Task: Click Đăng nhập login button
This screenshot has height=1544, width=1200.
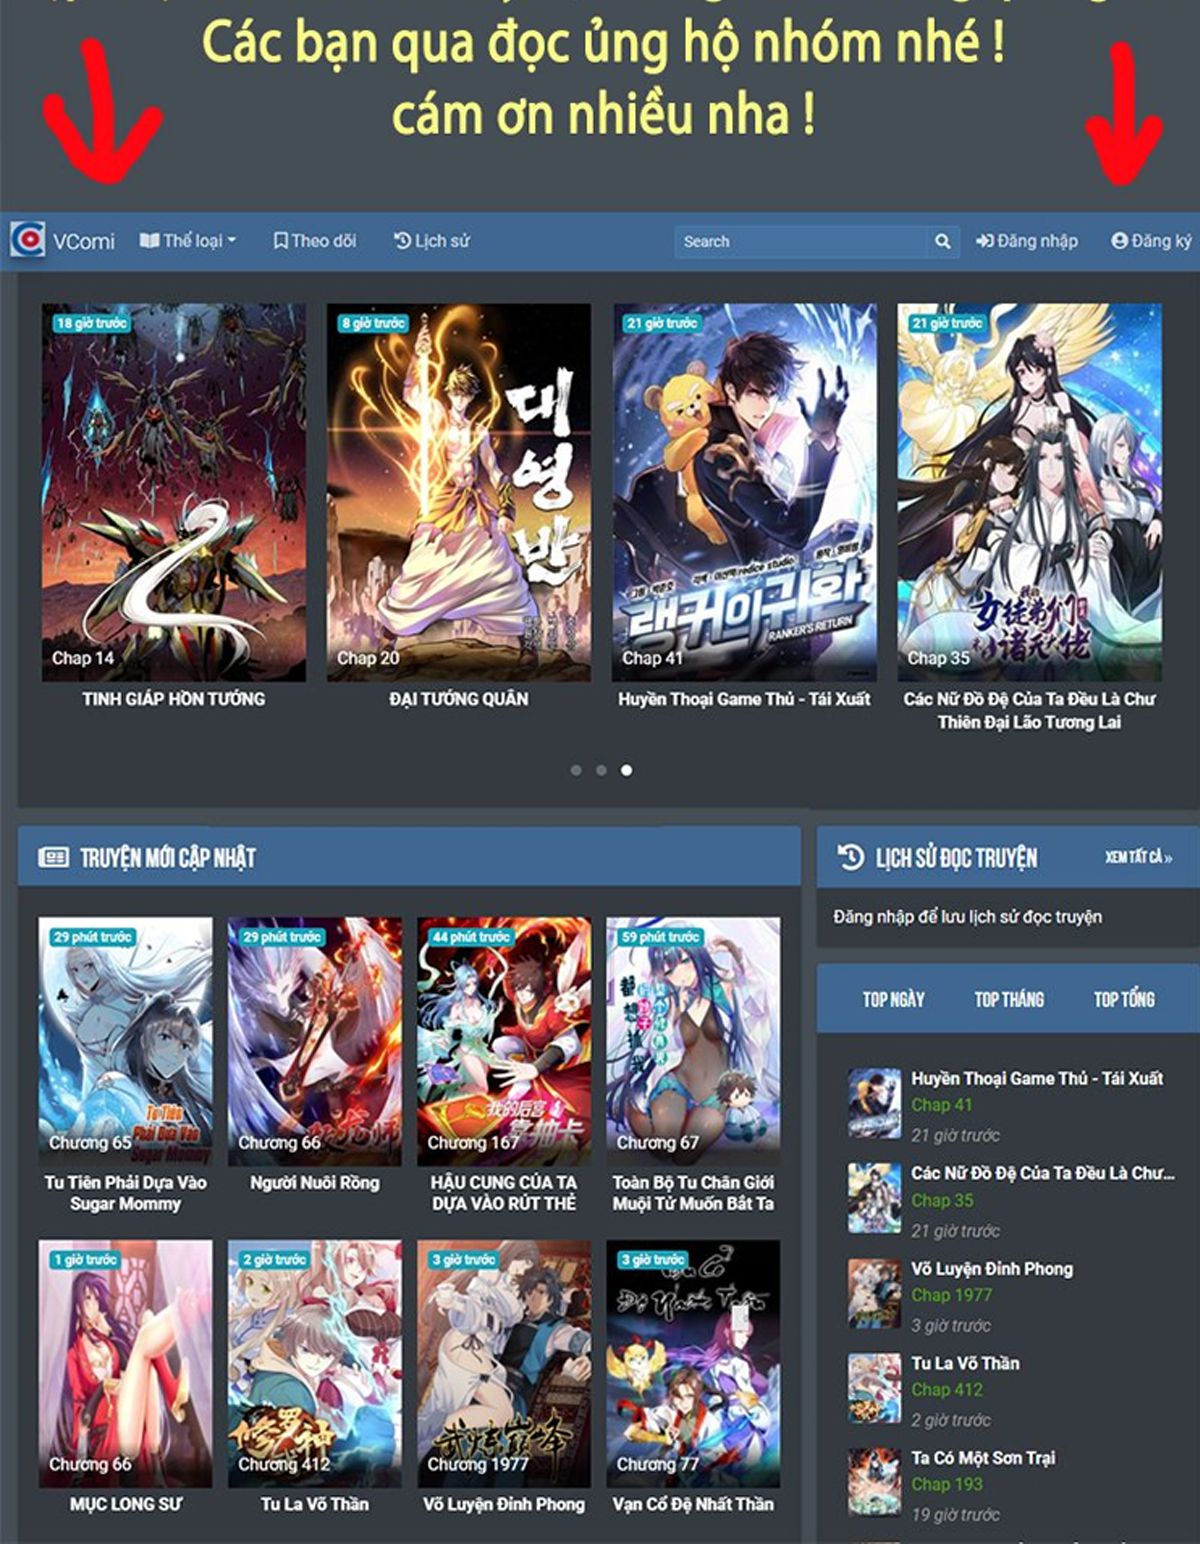Action: coord(1027,241)
